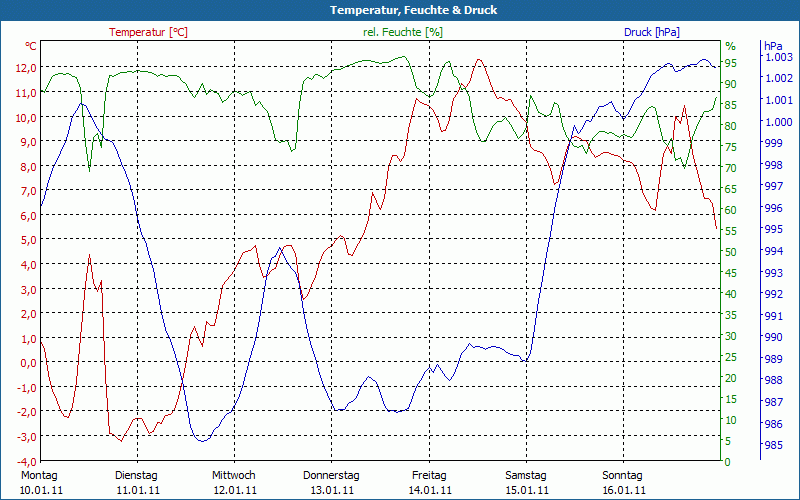Viewport: 800px width, 500px height.
Task: Choose pressure axis tick "1.000"
Action: (779, 121)
